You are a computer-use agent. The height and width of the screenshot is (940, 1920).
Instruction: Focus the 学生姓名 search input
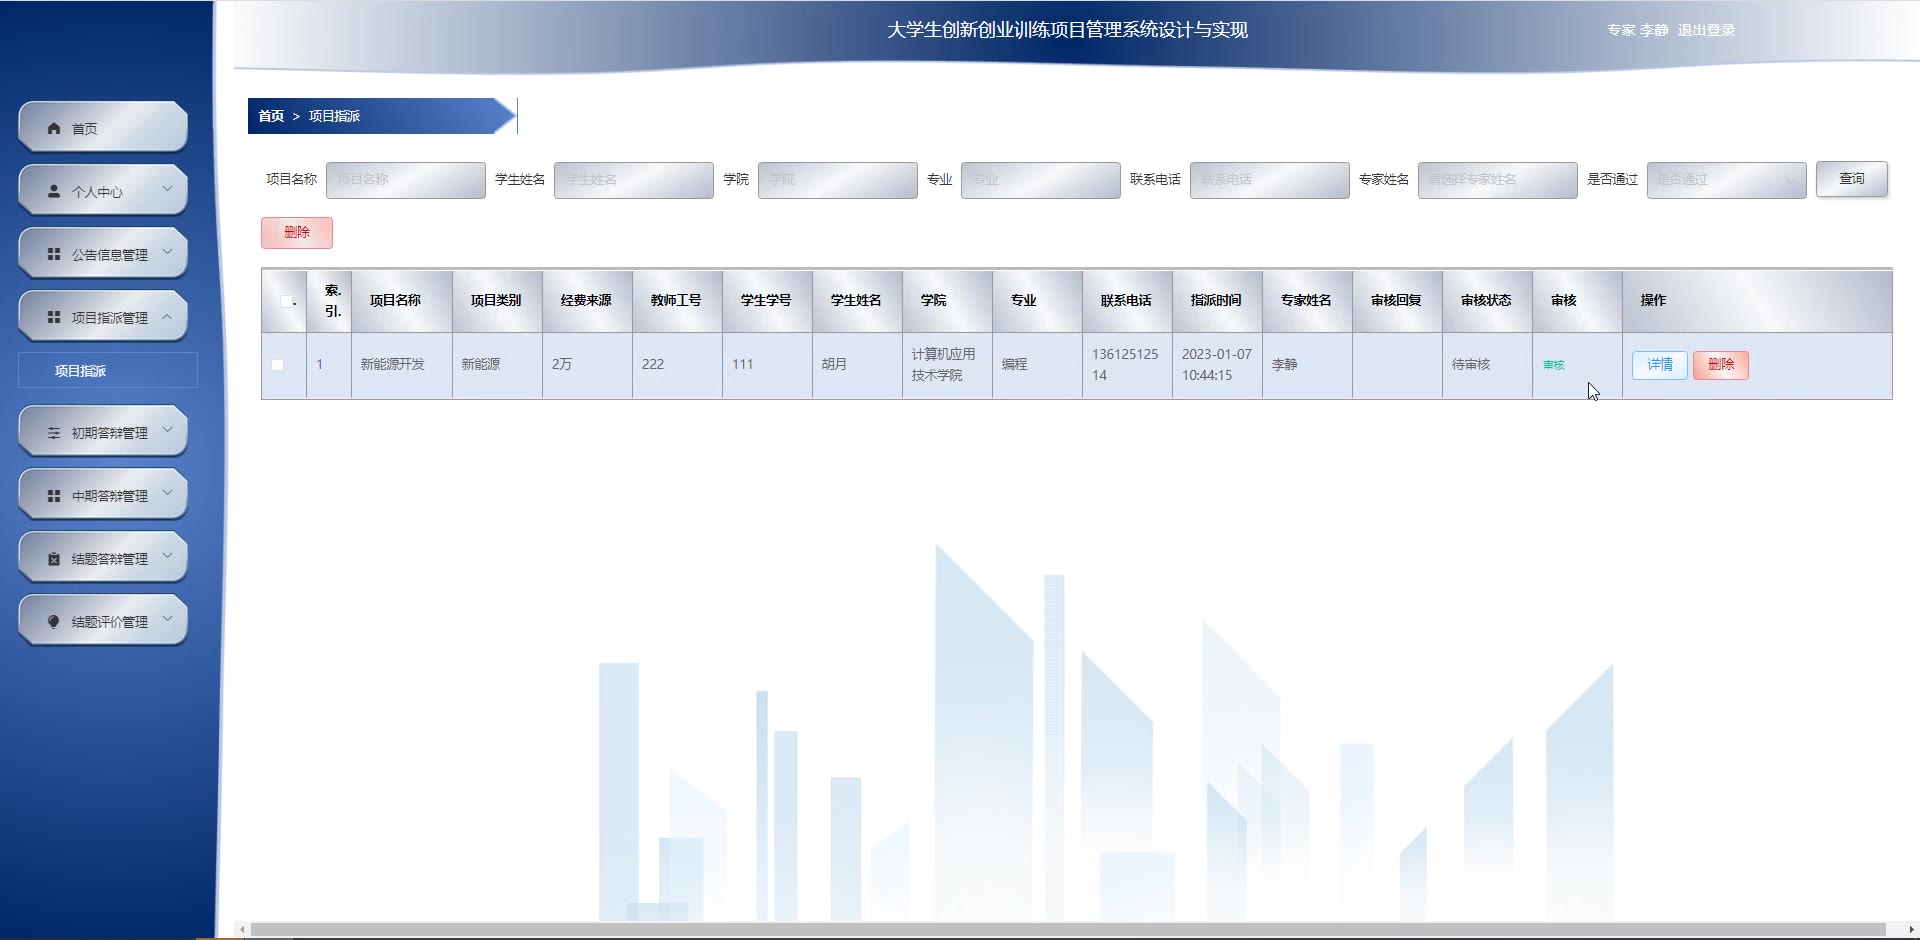click(x=634, y=180)
